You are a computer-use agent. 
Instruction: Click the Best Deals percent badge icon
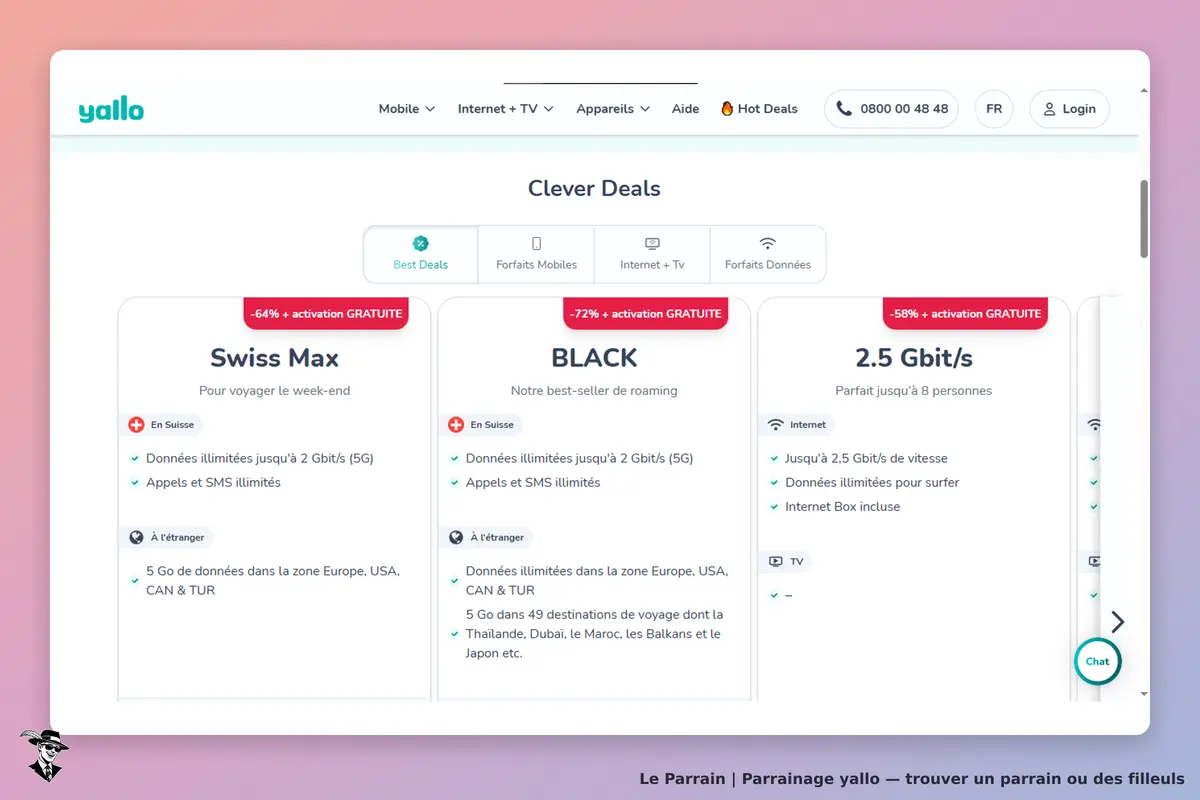(420, 243)
